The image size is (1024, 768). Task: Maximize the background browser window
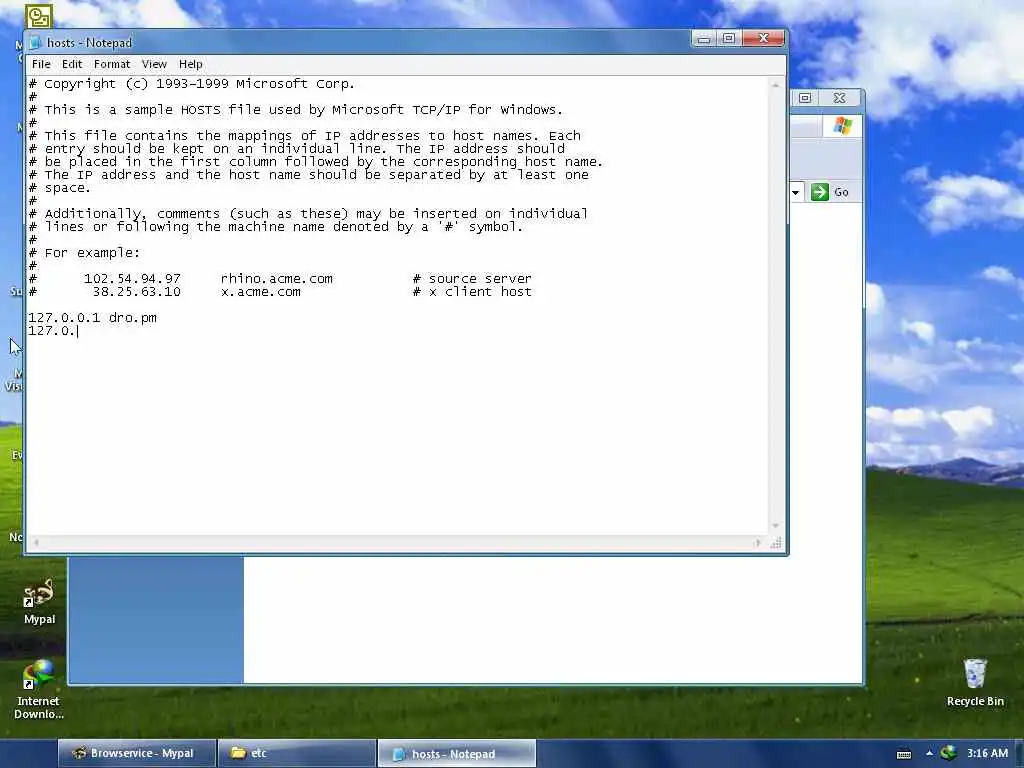point(805,98)
